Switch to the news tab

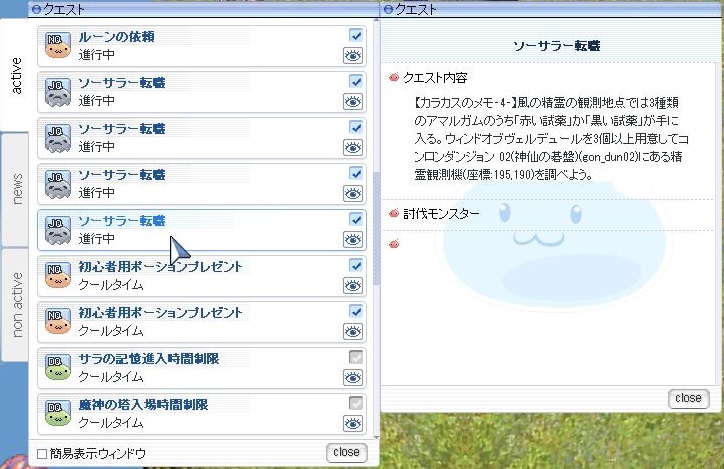[x=16, y=189]
